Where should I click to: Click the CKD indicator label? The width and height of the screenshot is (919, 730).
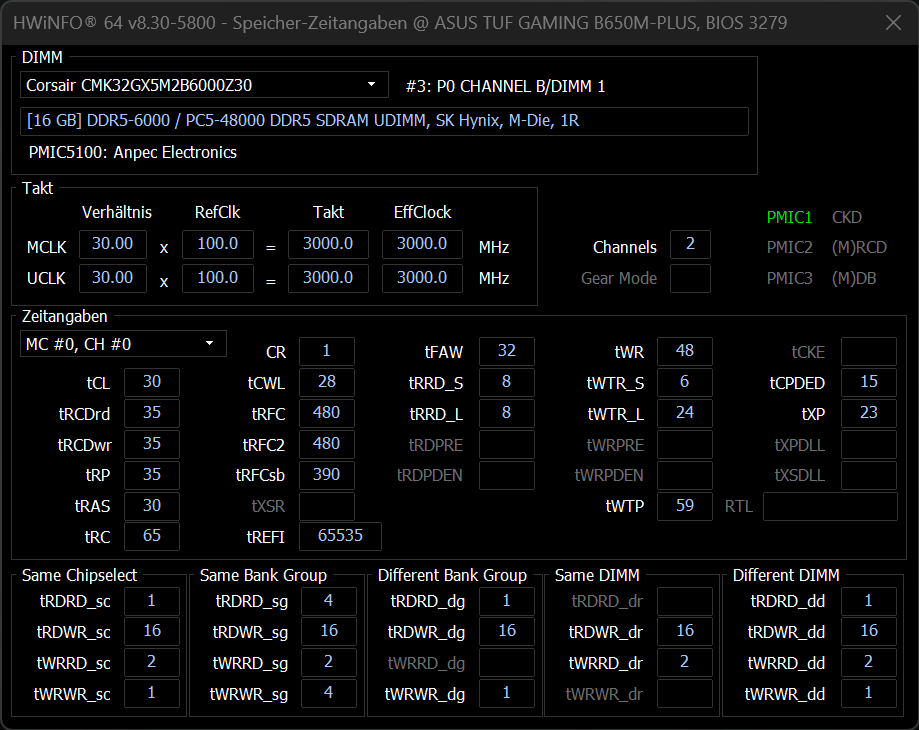point(846,217)
